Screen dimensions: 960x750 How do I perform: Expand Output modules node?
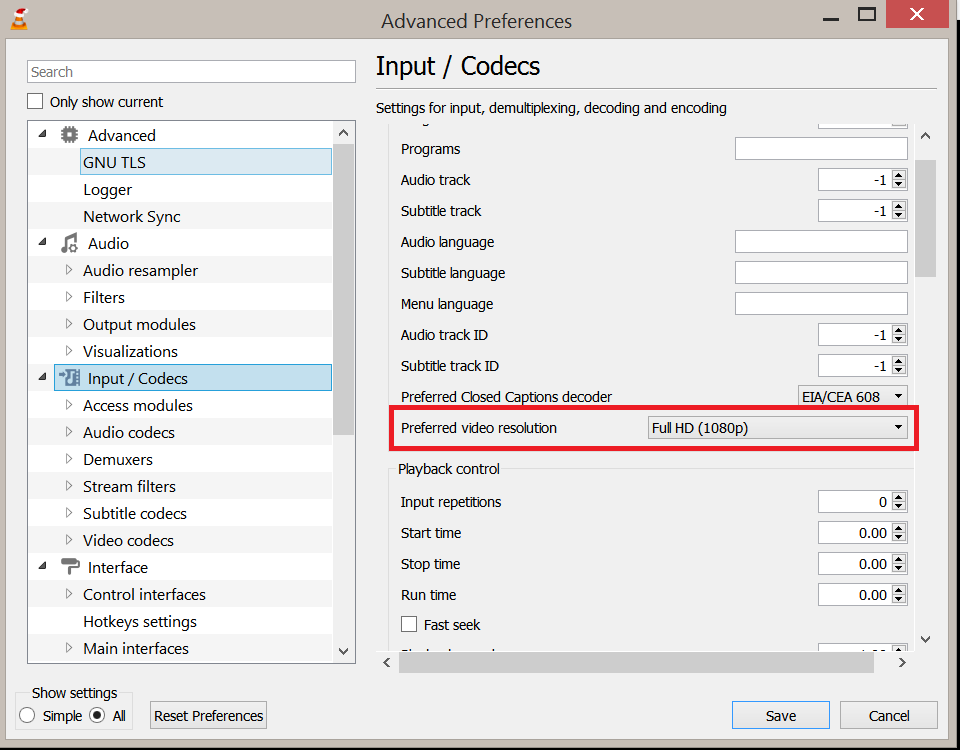pos(69,323)
